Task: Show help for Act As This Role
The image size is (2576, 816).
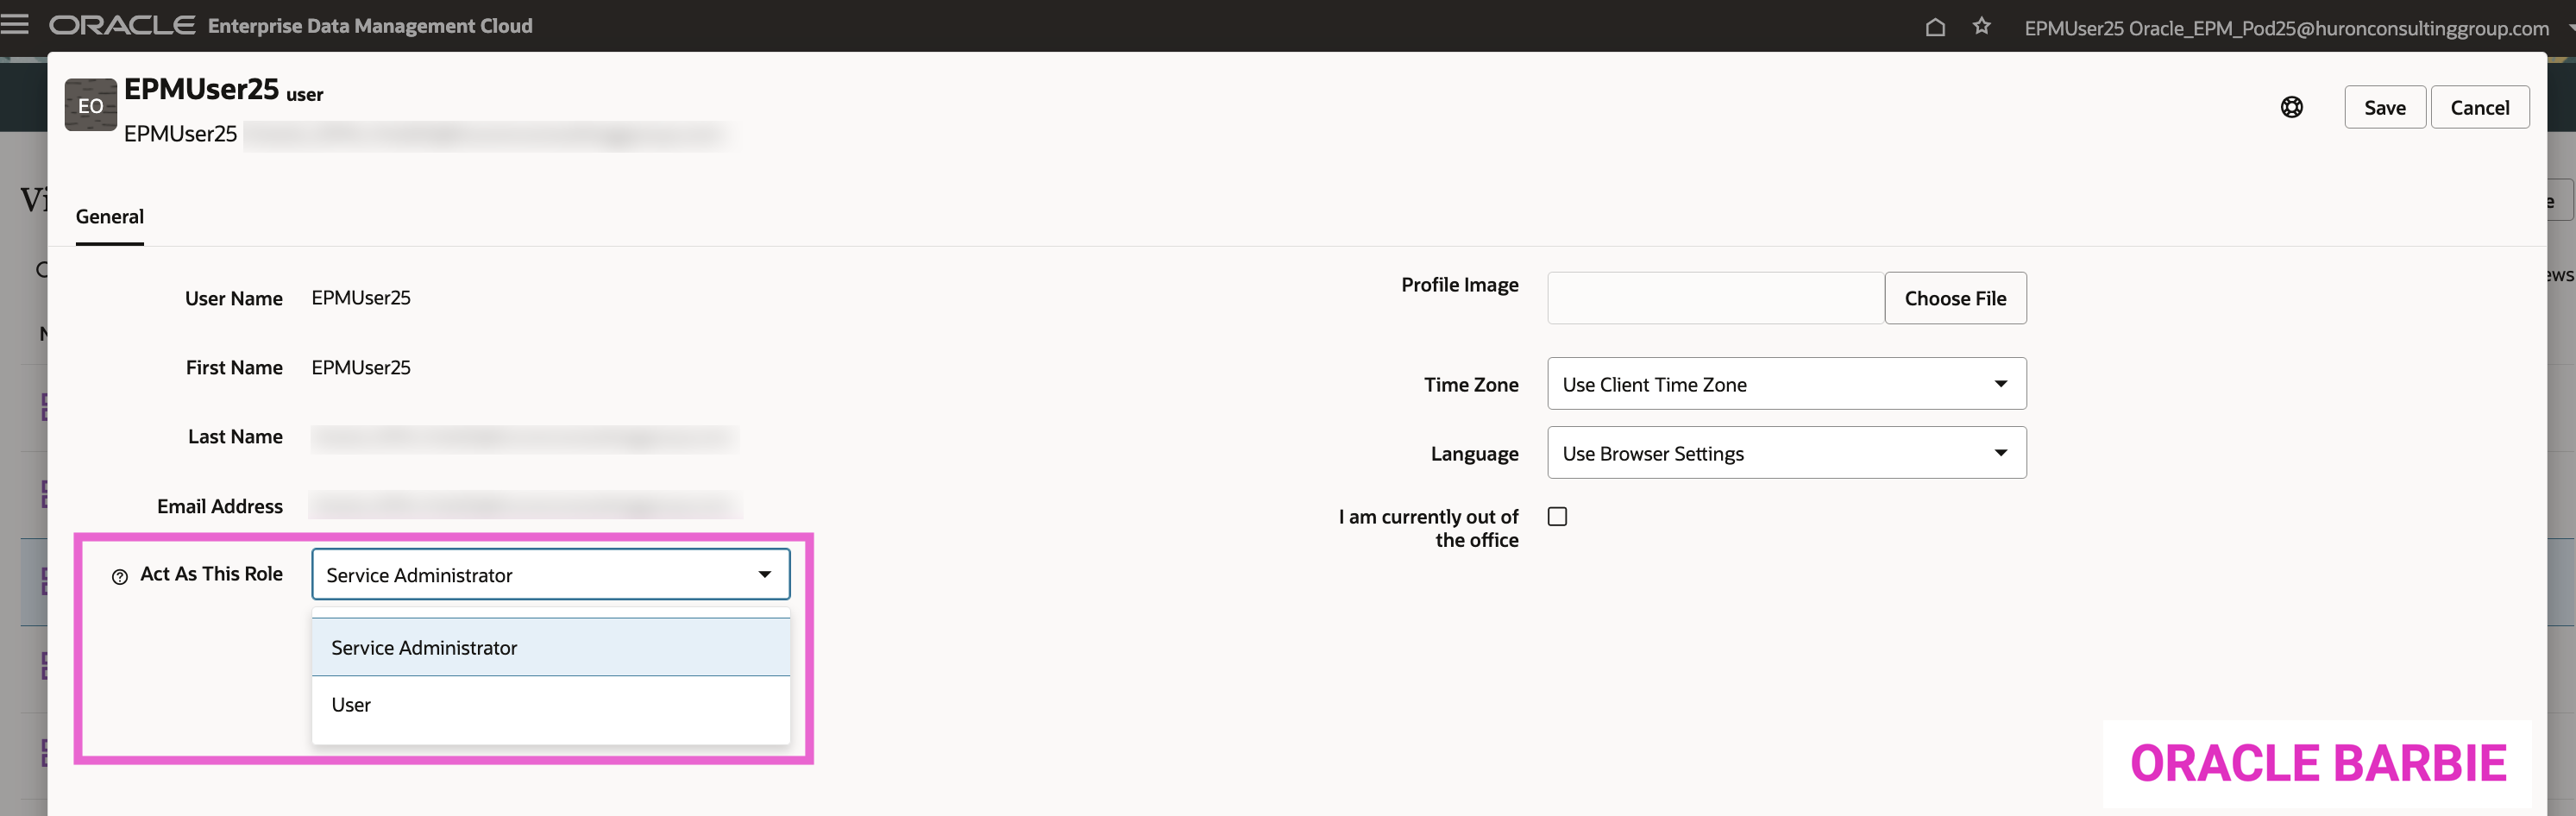Action: pyautogui.click(x=120, y=577)
